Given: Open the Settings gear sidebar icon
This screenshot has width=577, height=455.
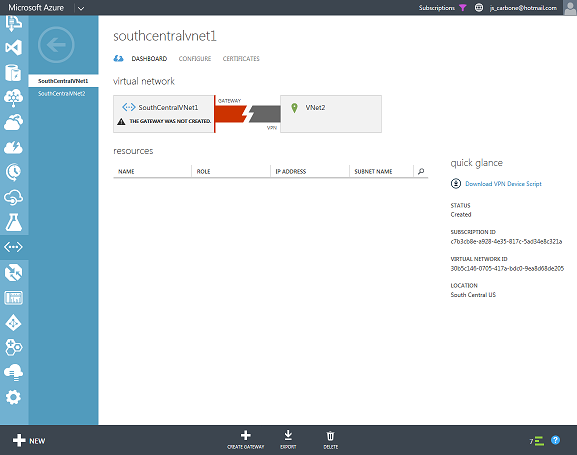Looking at the screenshot, I should point(14,397).
